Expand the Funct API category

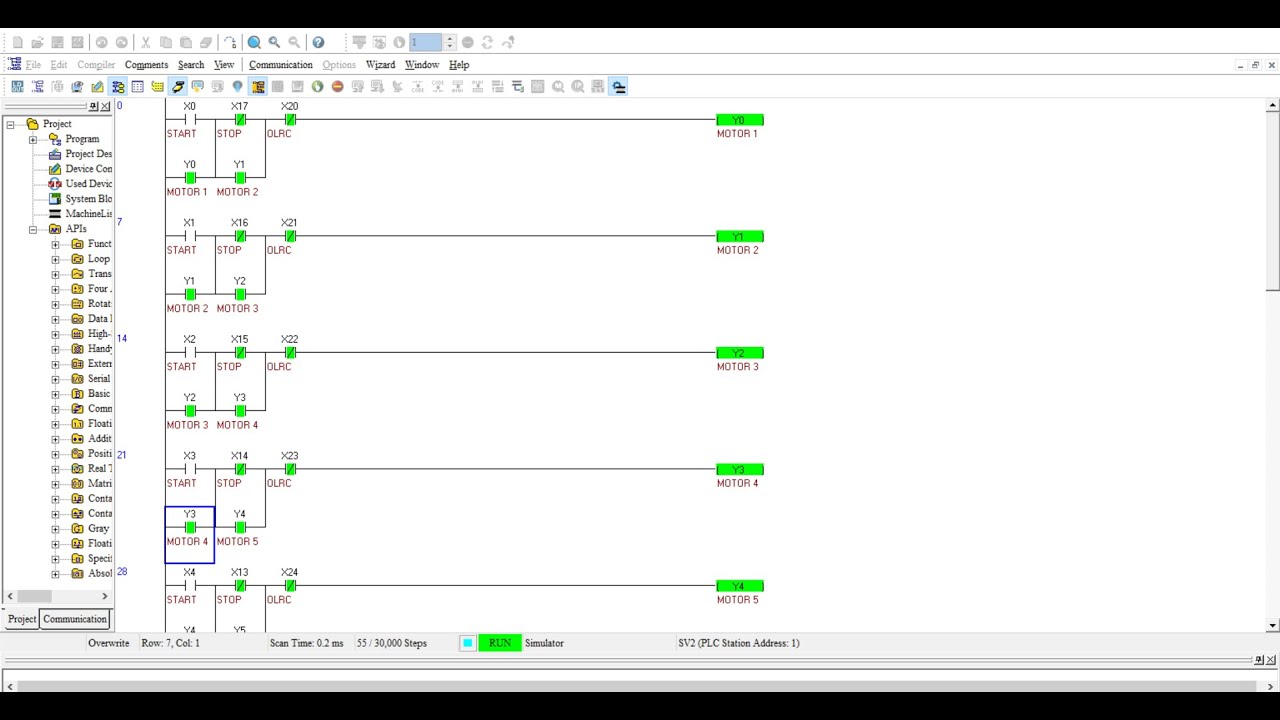55,244
